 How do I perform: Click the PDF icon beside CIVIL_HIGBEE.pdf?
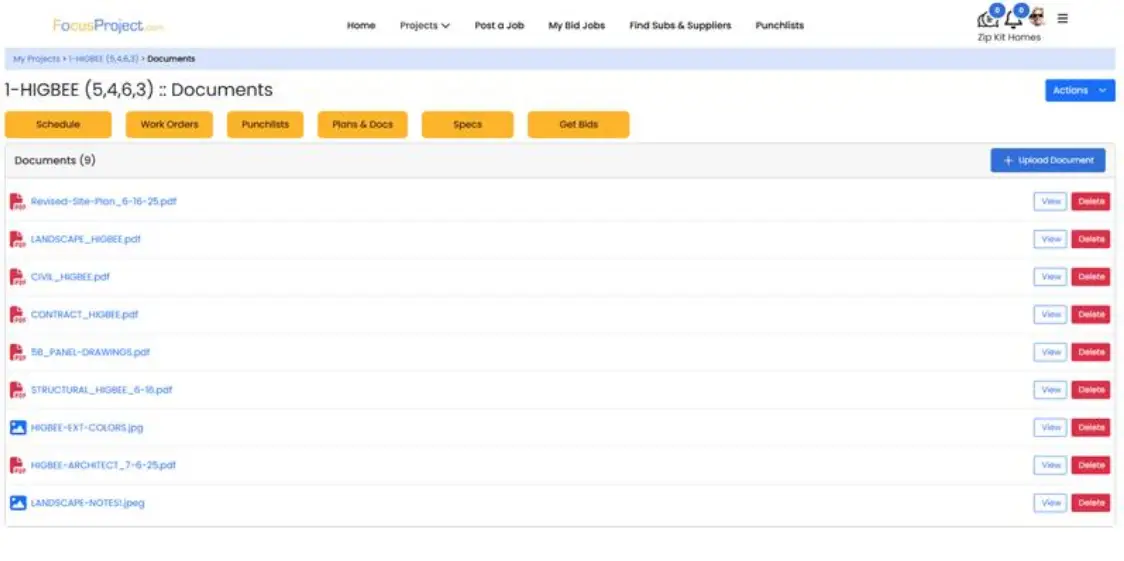(17, 277)
